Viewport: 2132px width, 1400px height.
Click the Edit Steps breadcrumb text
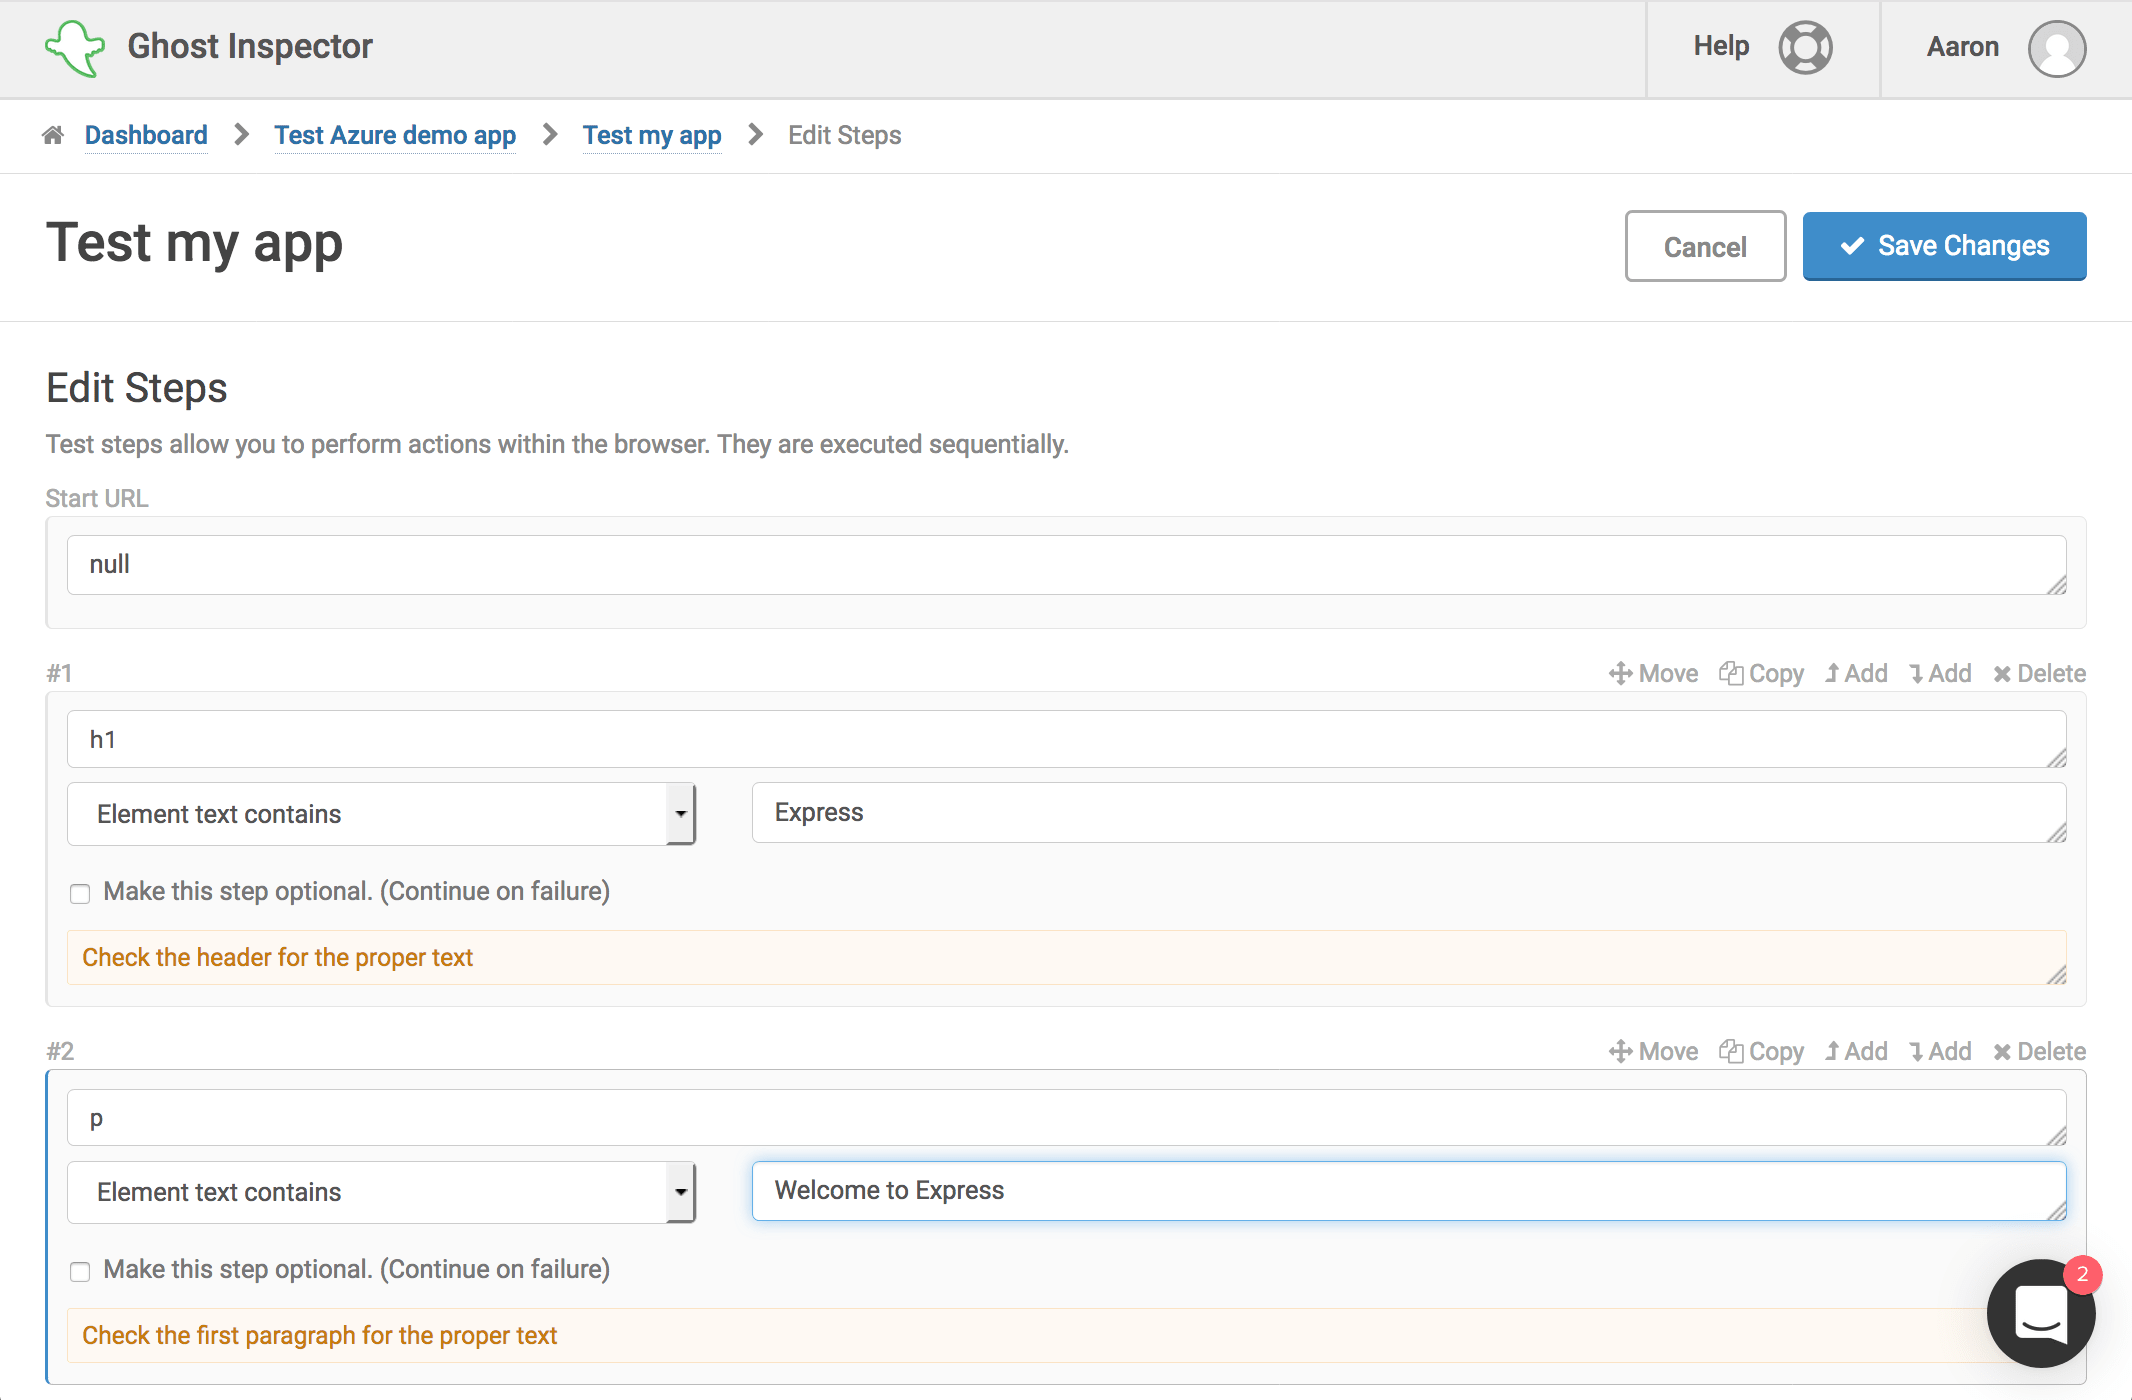tap(844, 135)
